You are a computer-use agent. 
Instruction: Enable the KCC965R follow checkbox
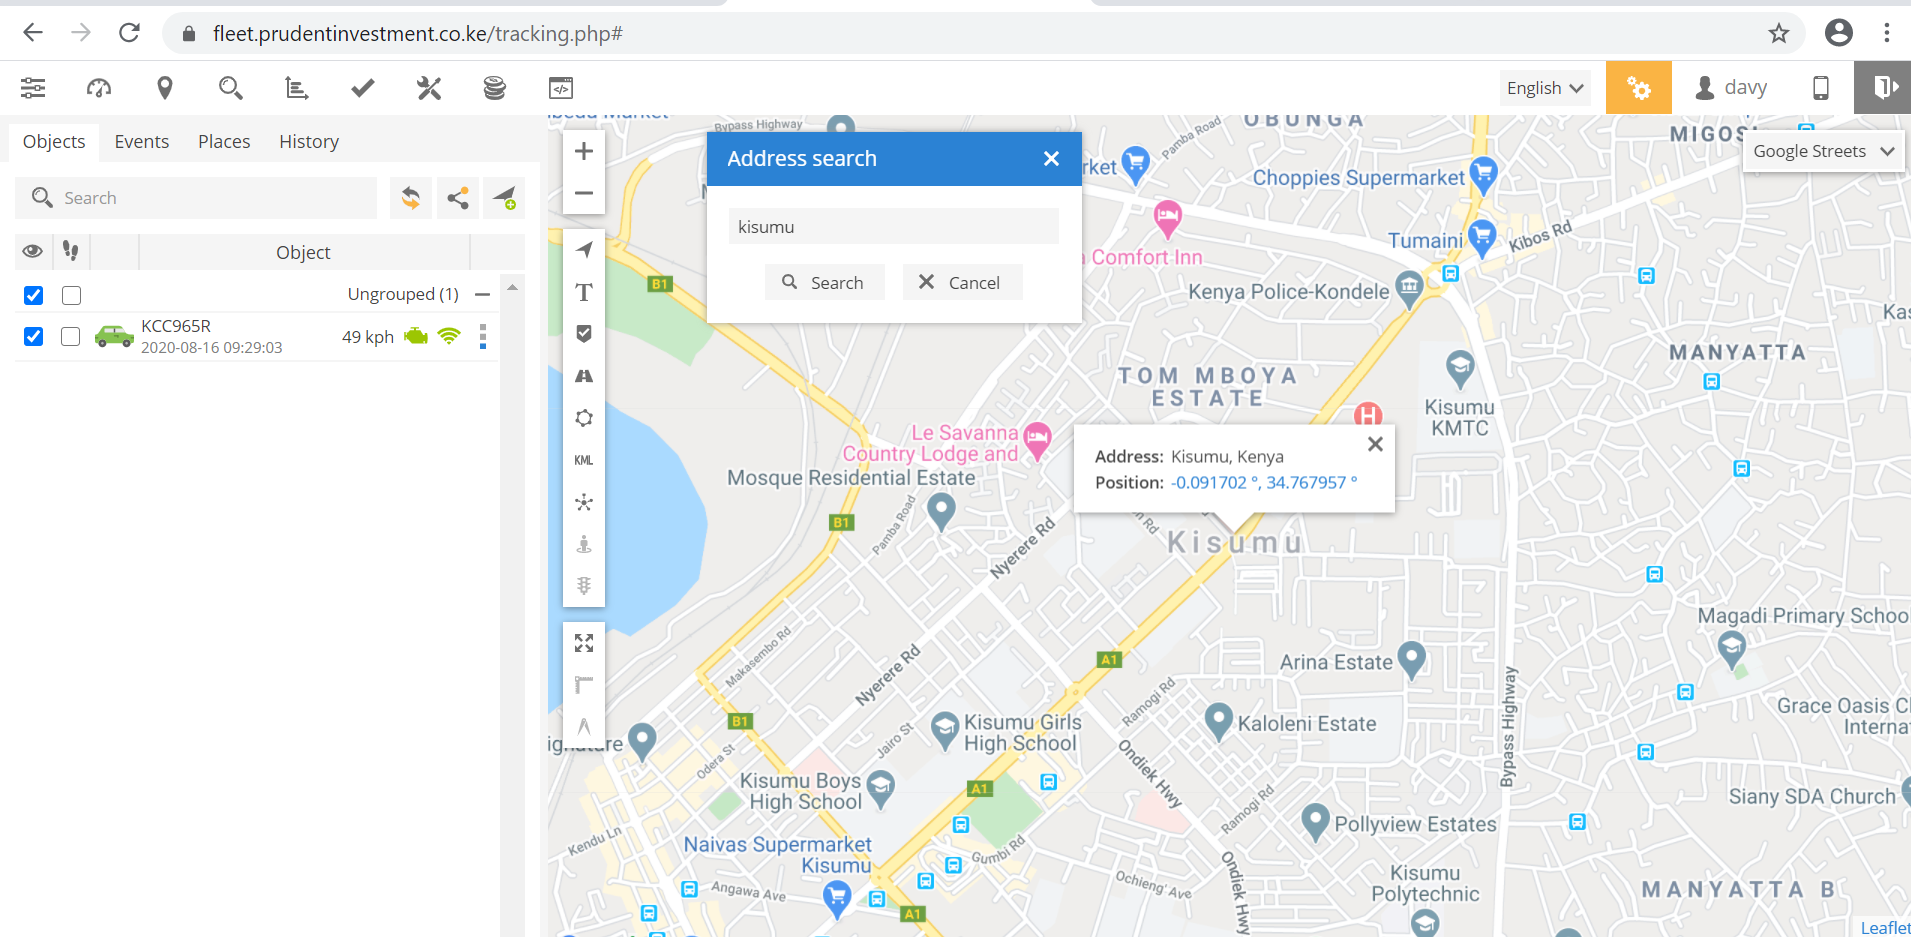(x=71, y=336)
